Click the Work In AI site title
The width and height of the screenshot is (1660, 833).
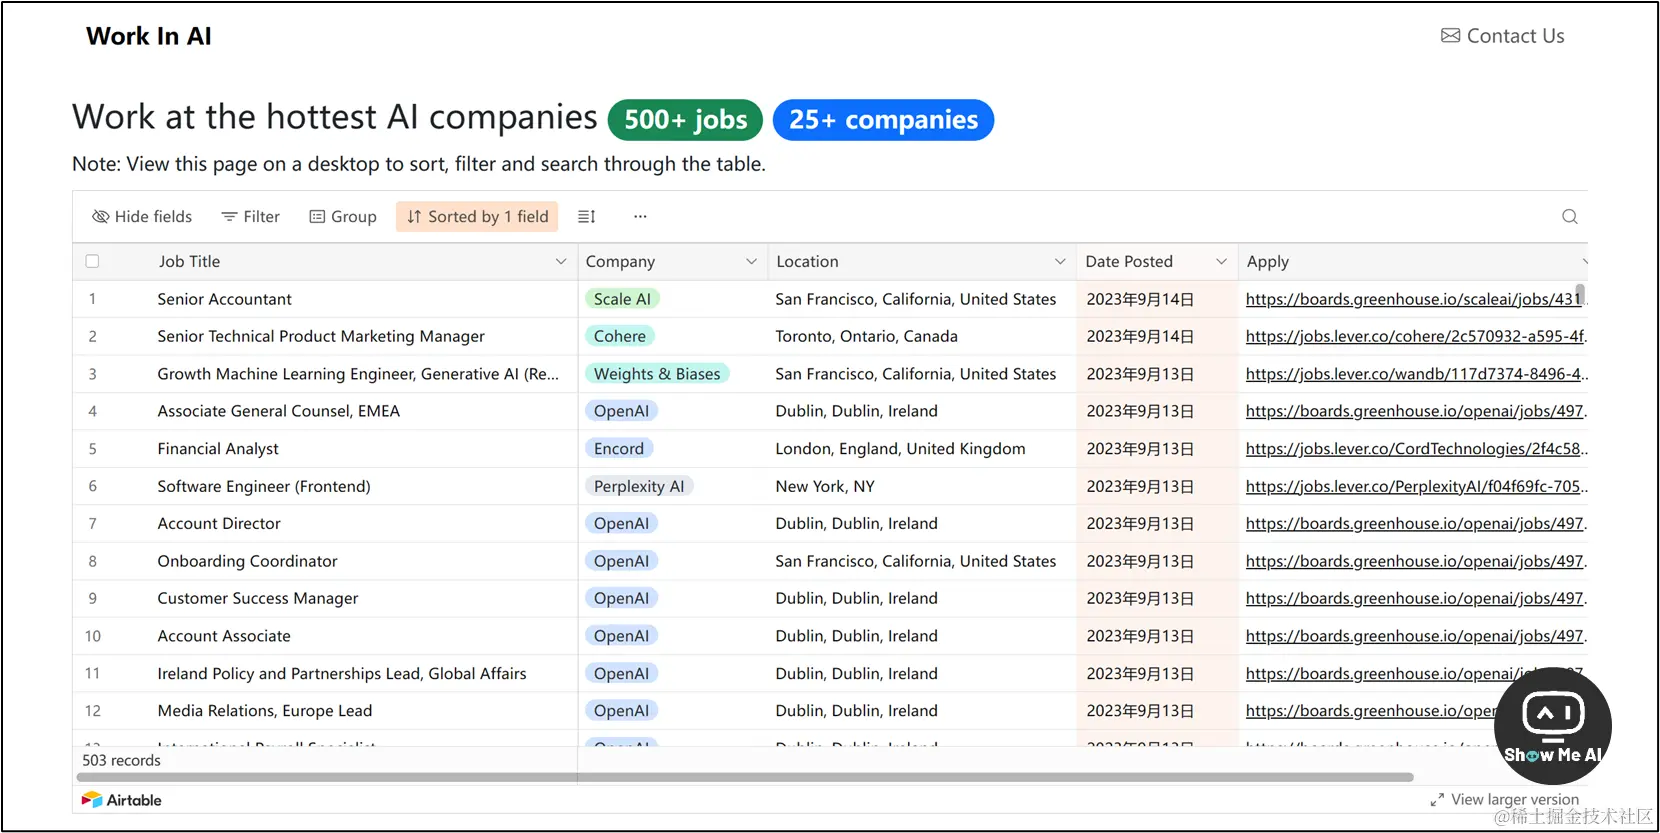[x=149, y=36]
